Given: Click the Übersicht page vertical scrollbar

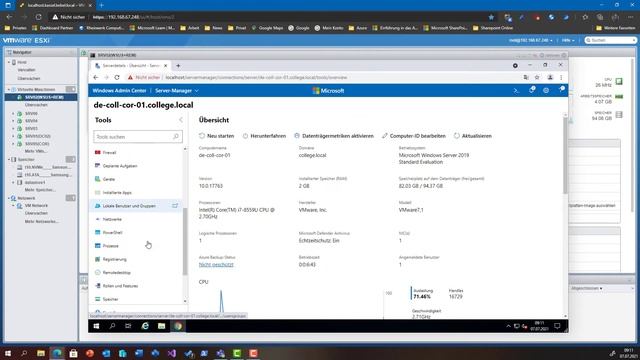Looking at the screenshot, I should (x=565, y=155).
